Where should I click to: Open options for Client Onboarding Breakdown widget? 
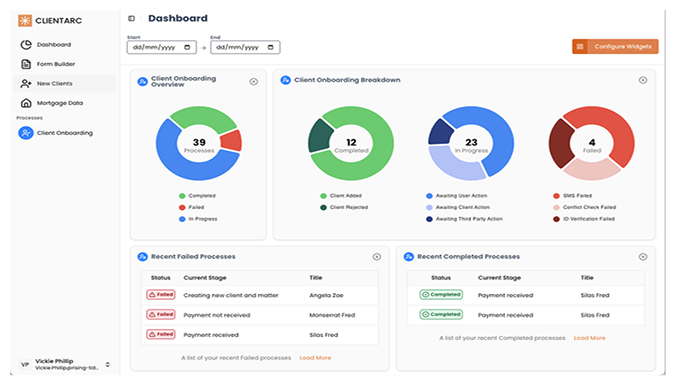click(643, 80)
